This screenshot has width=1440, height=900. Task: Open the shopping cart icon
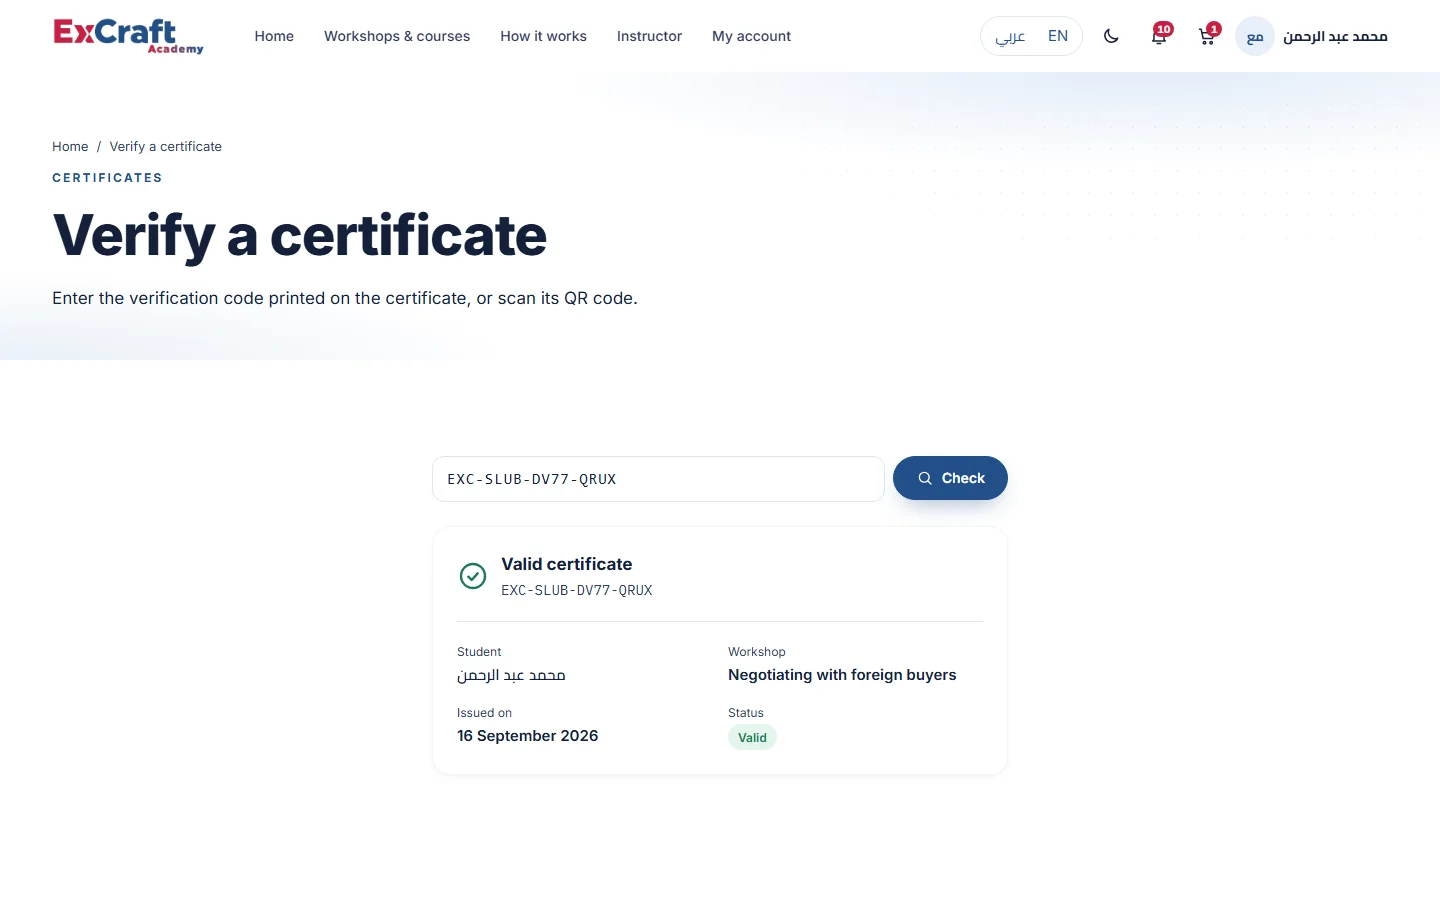point(1208,36)
